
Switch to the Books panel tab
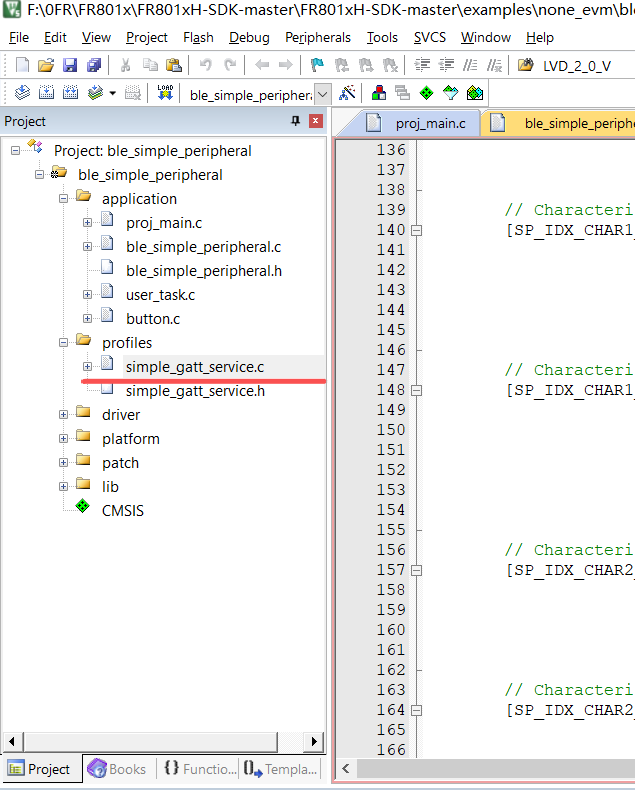click(x=117, y=769)
